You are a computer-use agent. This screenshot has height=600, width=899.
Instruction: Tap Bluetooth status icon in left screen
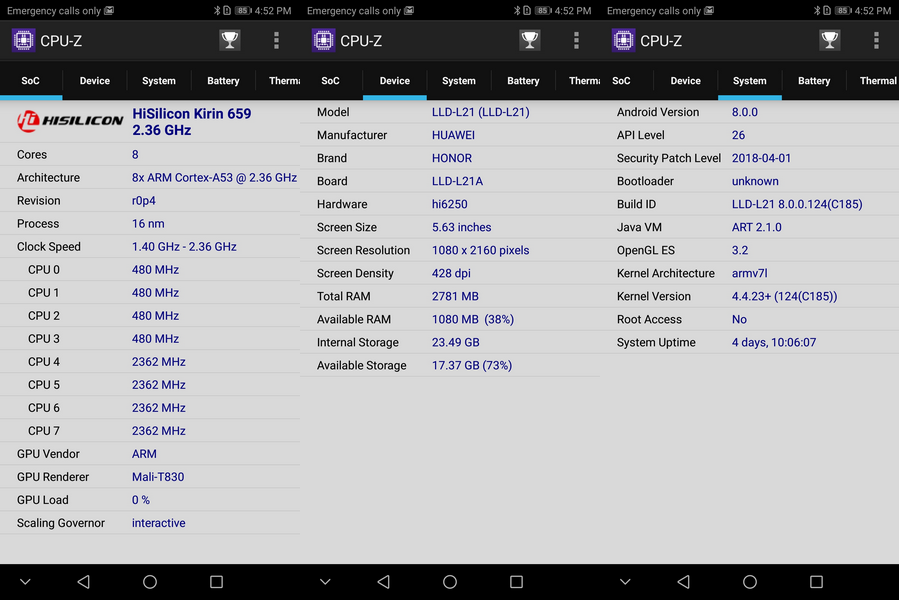217,10
